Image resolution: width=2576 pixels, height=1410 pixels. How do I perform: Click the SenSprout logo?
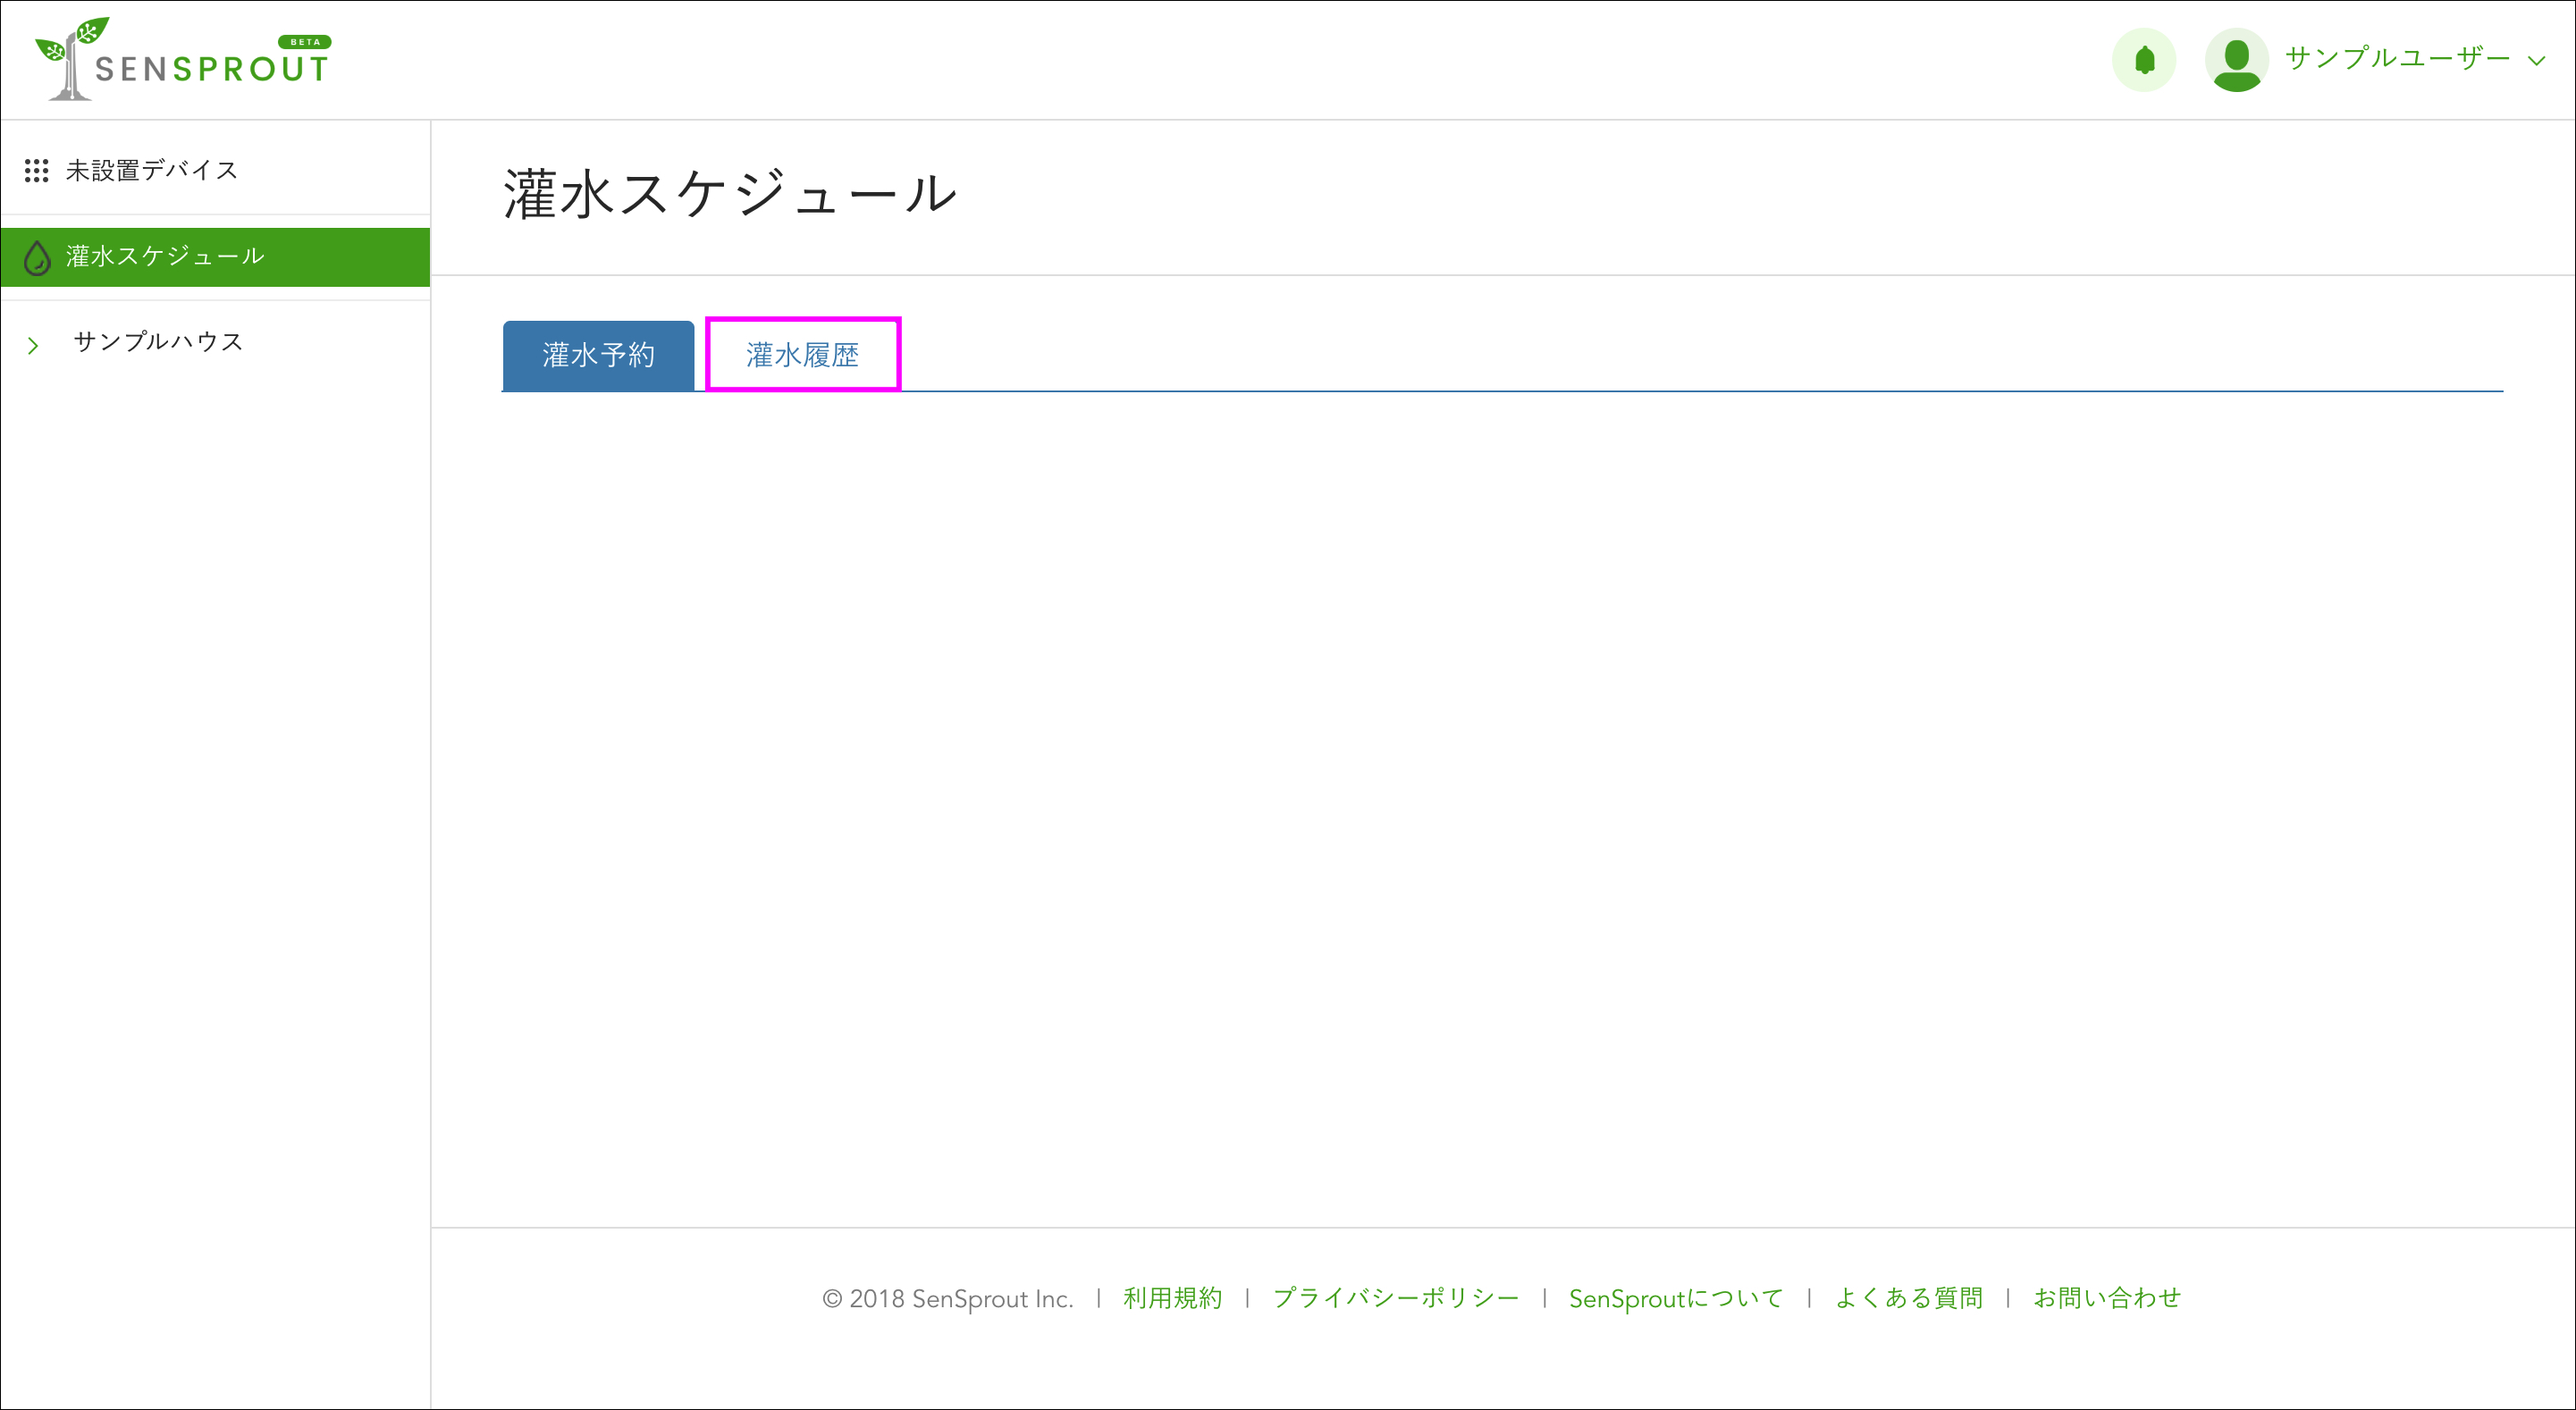click(182, 59)
